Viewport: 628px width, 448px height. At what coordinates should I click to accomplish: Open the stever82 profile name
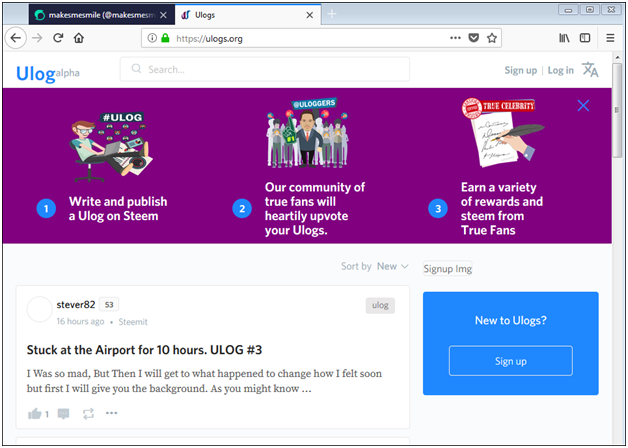(x=76, y=305)
